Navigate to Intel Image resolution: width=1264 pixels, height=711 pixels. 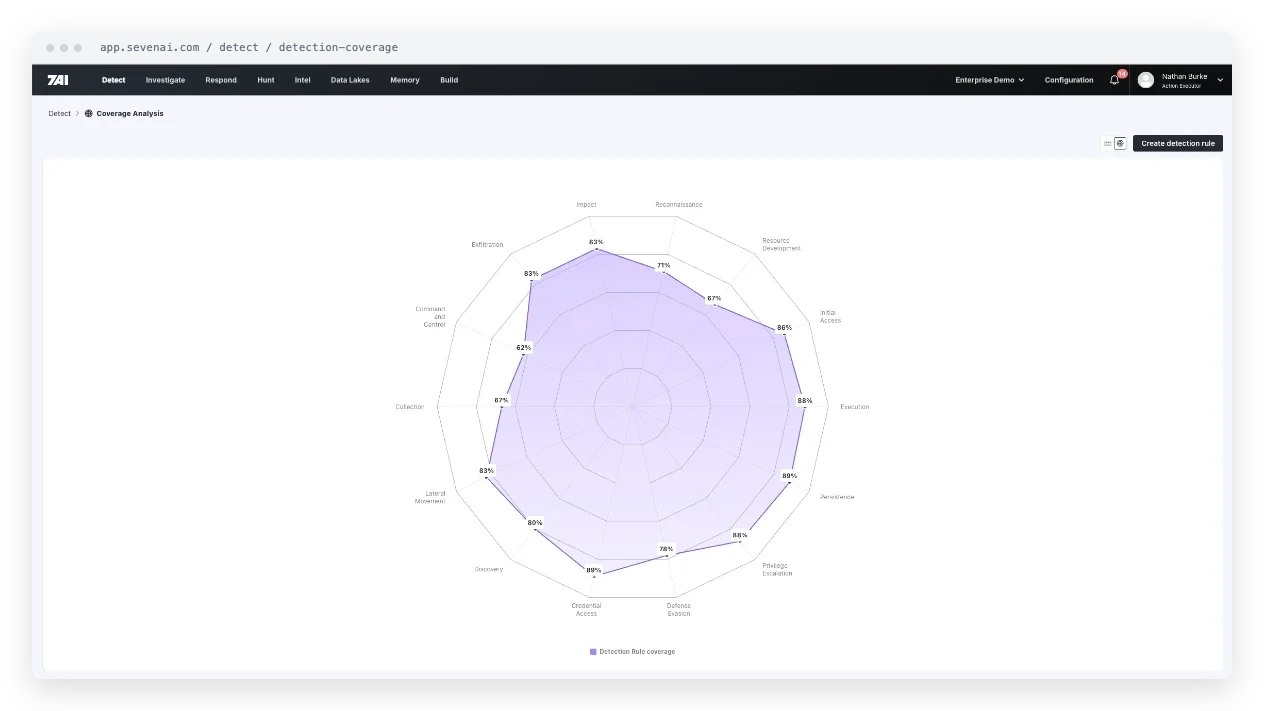303,80
